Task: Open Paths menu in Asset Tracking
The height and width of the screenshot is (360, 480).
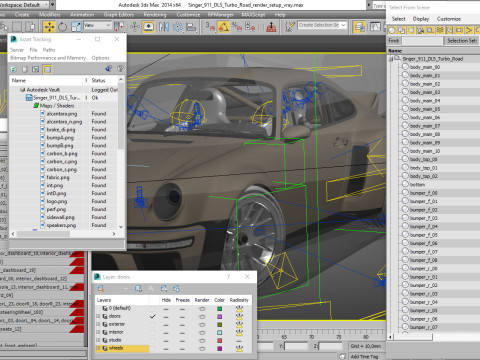Action: tap(49, 50)
